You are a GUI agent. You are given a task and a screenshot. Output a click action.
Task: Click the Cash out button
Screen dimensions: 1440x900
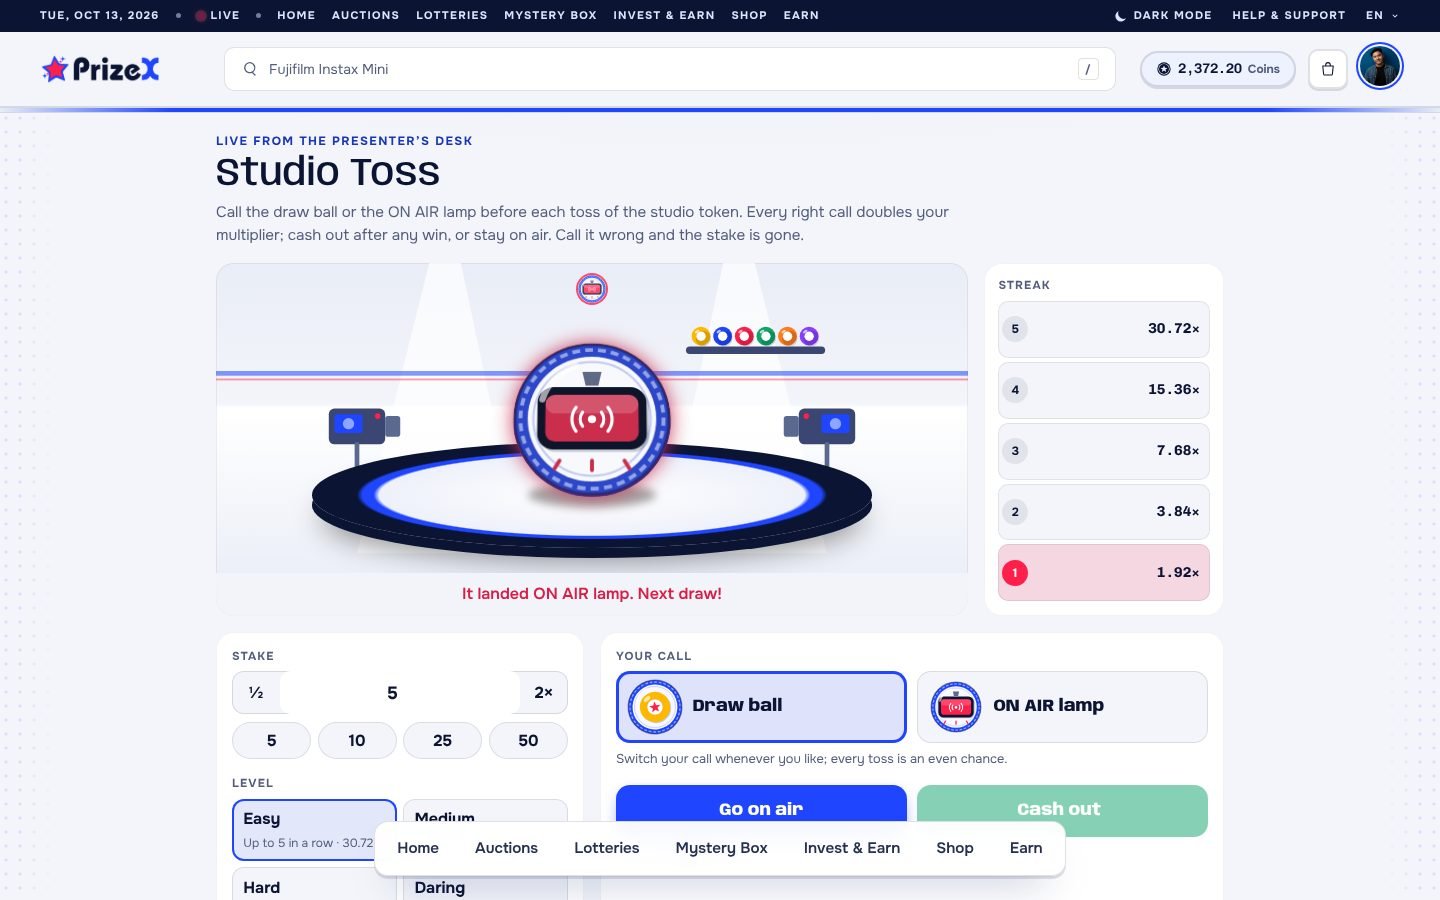tap(1062, 810)
